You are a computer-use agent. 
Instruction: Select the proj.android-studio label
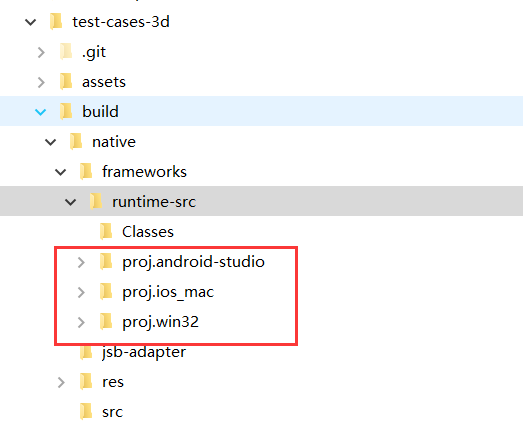pyautogui.click(x=193, y=263)
